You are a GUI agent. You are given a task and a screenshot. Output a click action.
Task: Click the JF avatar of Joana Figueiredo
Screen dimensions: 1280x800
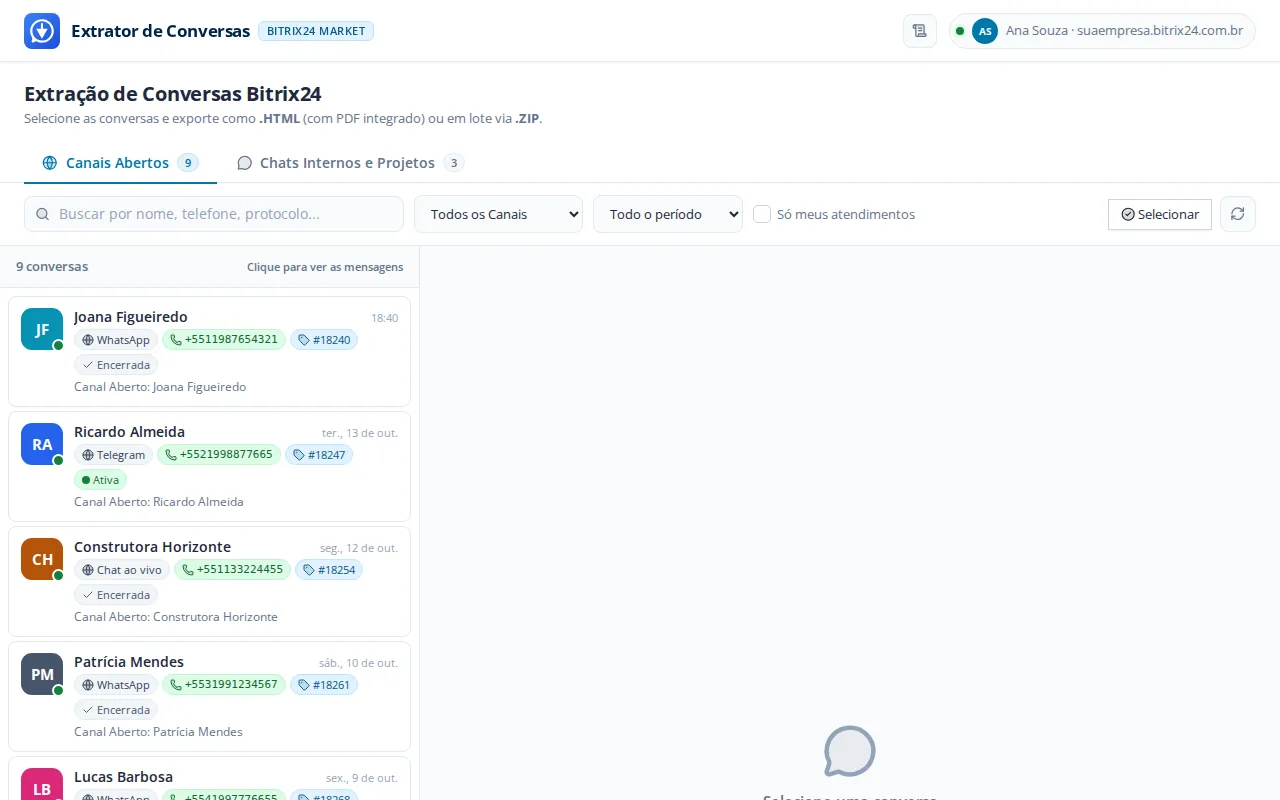(42, 329)
